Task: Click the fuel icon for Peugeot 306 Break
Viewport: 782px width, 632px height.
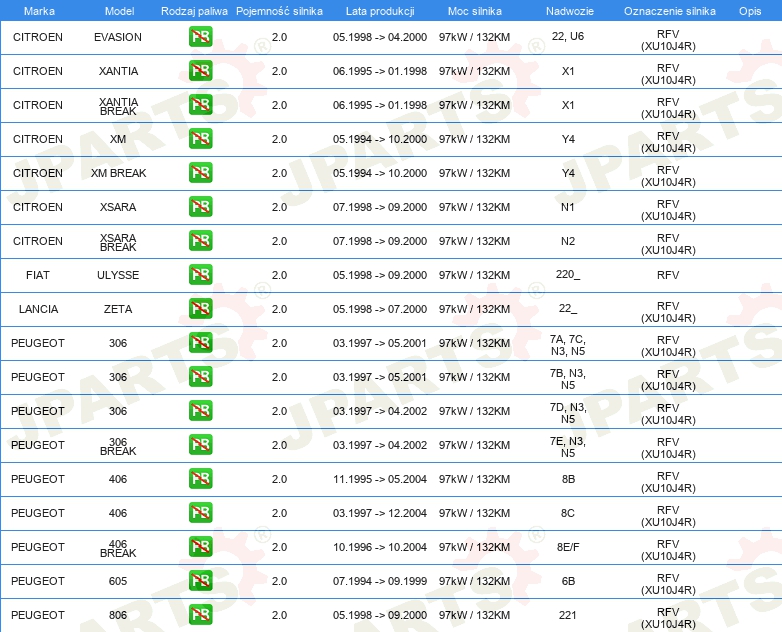Action: 200,444
